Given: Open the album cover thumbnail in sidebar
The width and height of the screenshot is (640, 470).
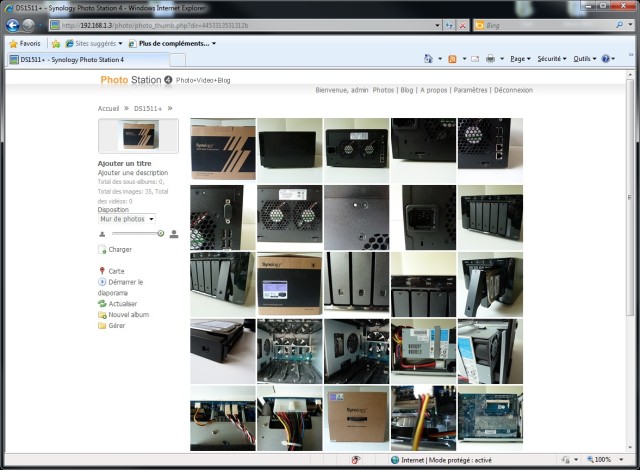Looking at the screenshot, I should pyautogui.click(x=138, y=136).
